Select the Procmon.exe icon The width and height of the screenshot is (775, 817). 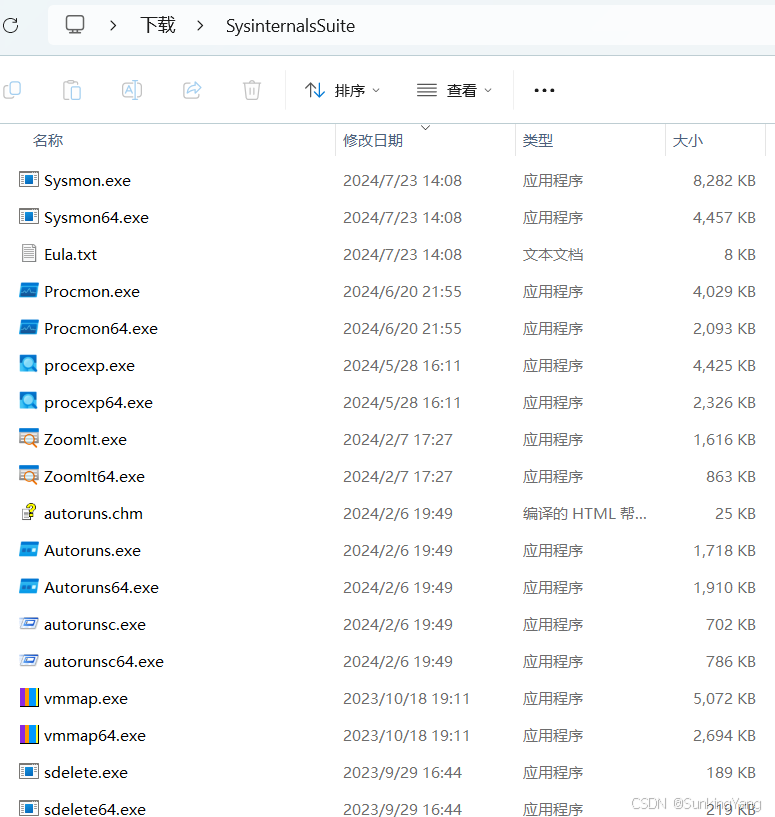(x=29, y=290)
